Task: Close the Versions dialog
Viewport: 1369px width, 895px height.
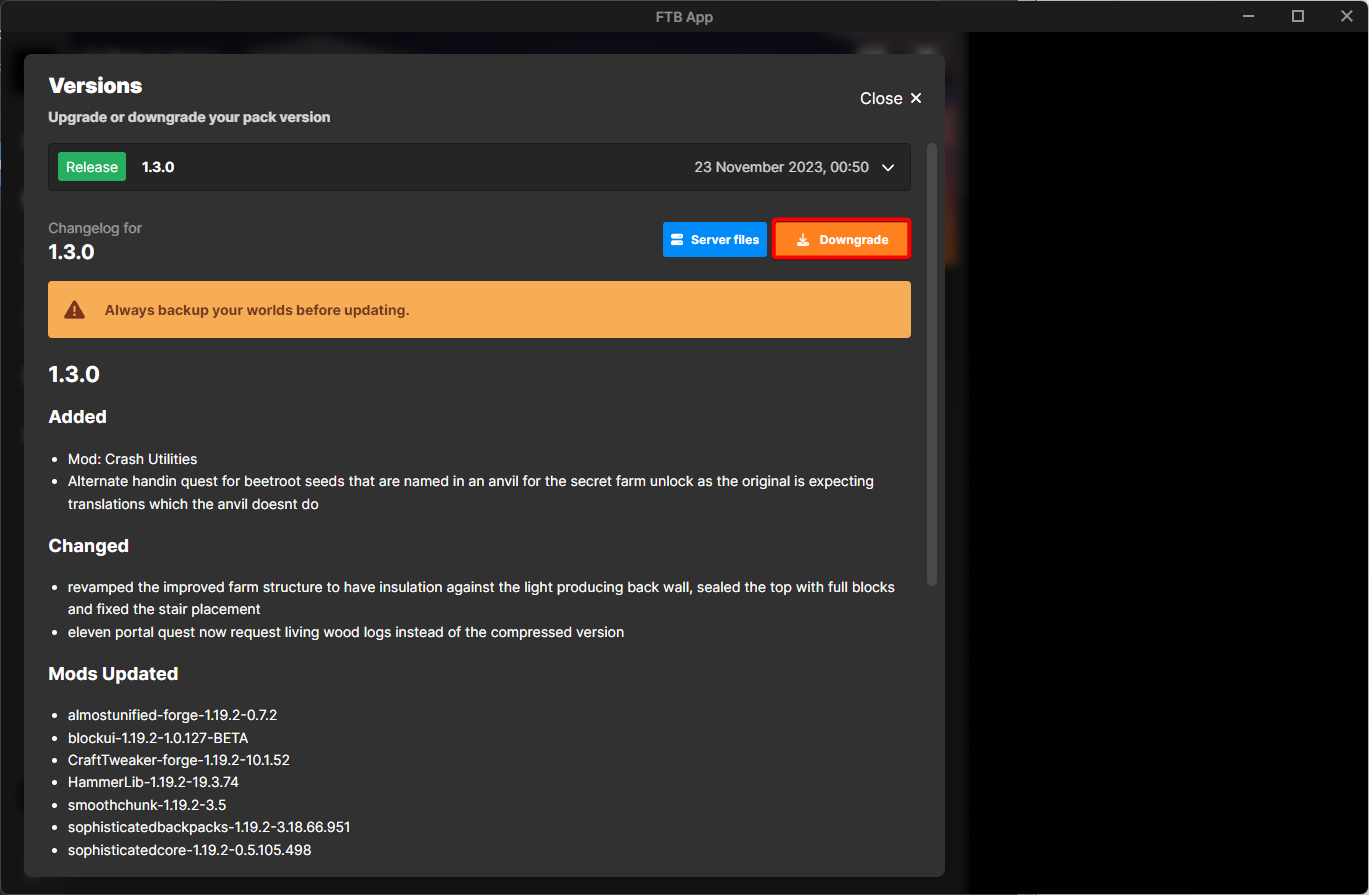Action: coord(891,98)
